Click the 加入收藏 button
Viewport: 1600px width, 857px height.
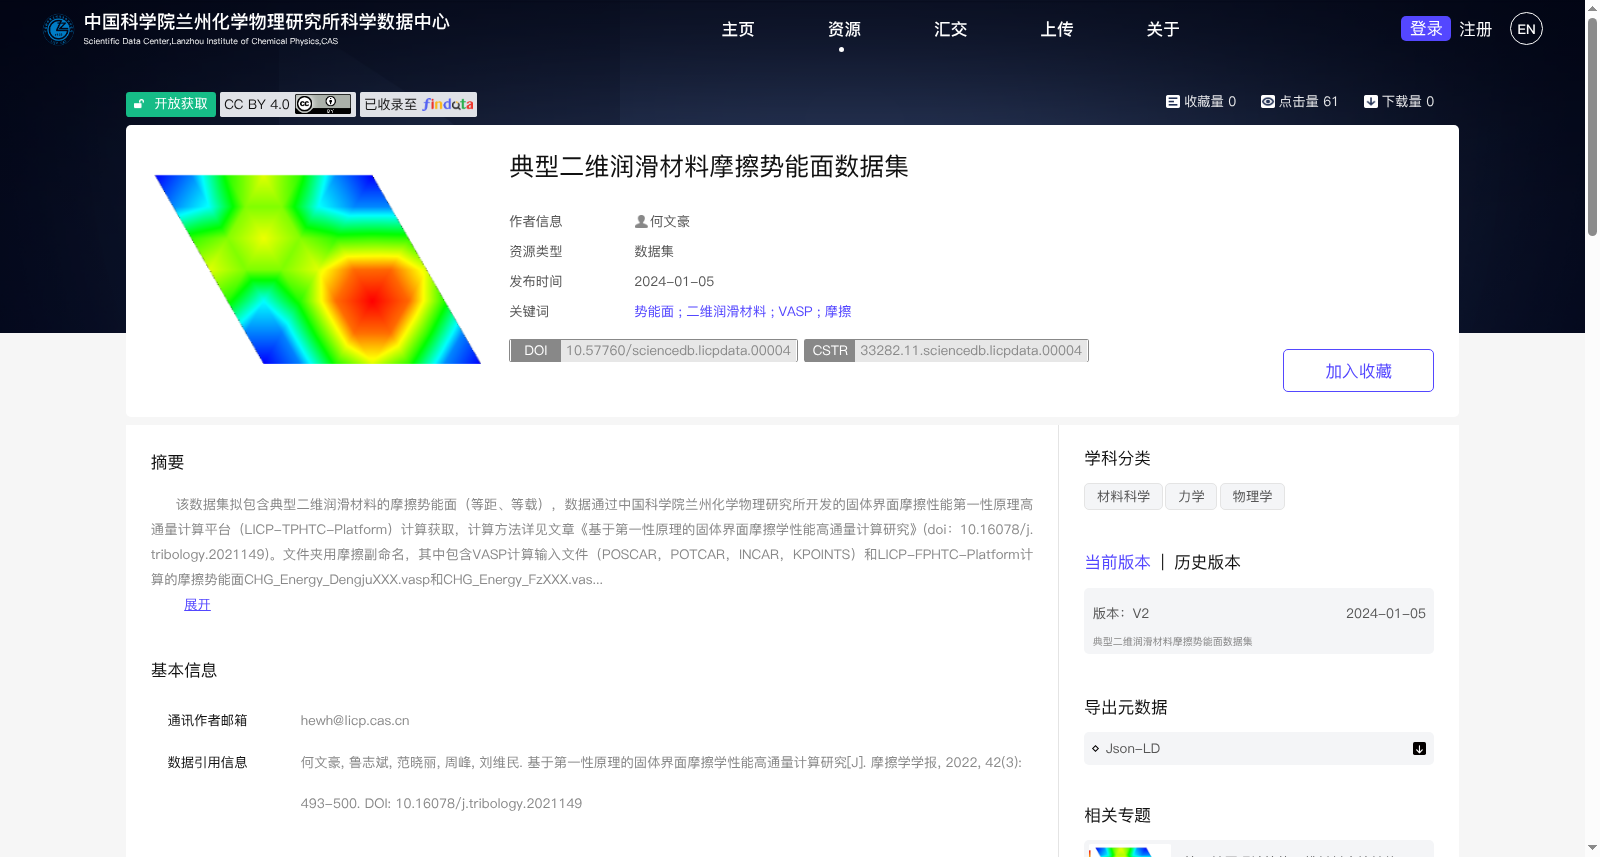click(x=1358, y=370)
